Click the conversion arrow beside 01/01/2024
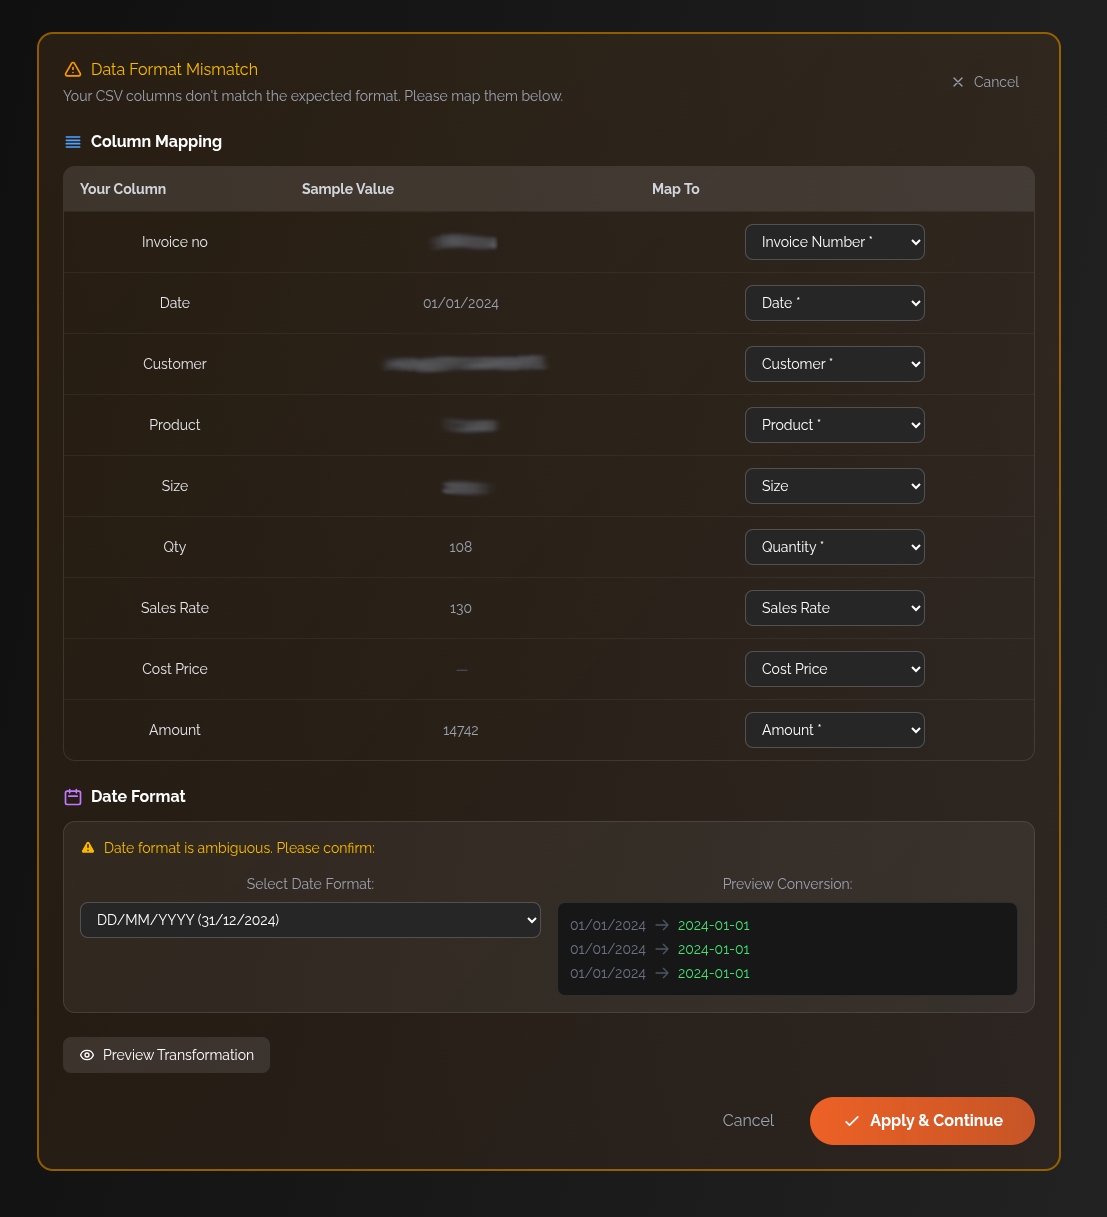 (661, 925)
